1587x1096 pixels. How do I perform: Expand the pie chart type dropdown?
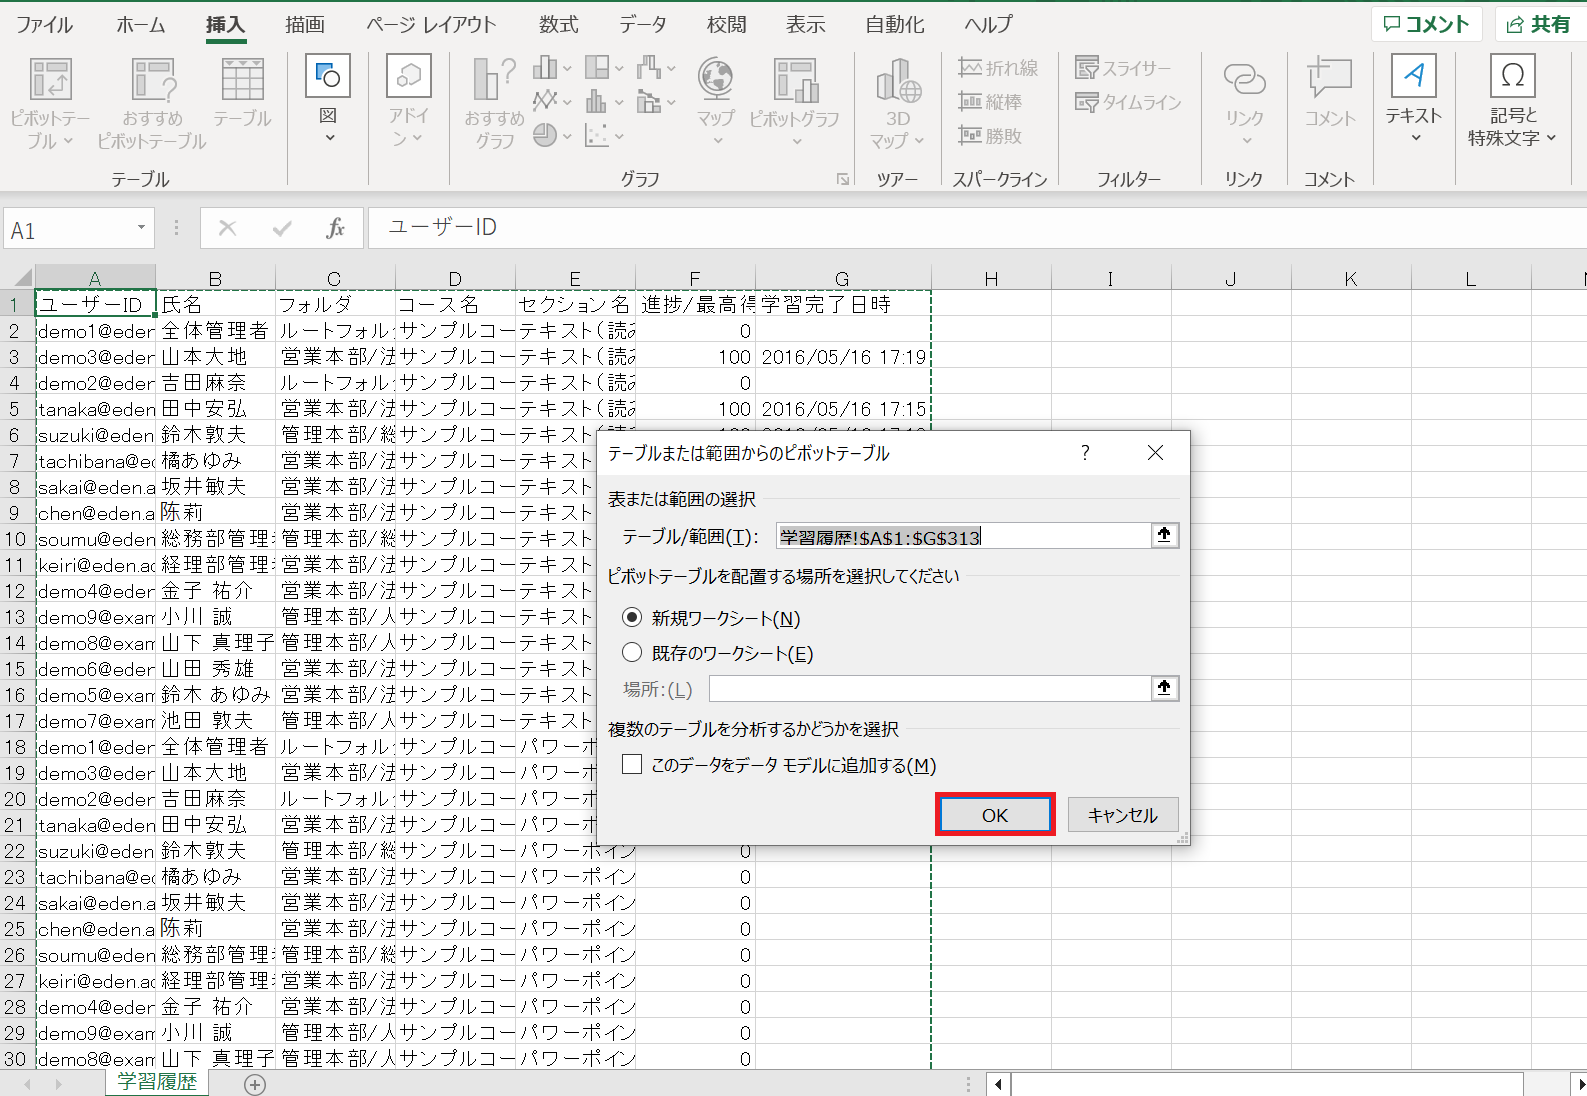tap(567, 136)
